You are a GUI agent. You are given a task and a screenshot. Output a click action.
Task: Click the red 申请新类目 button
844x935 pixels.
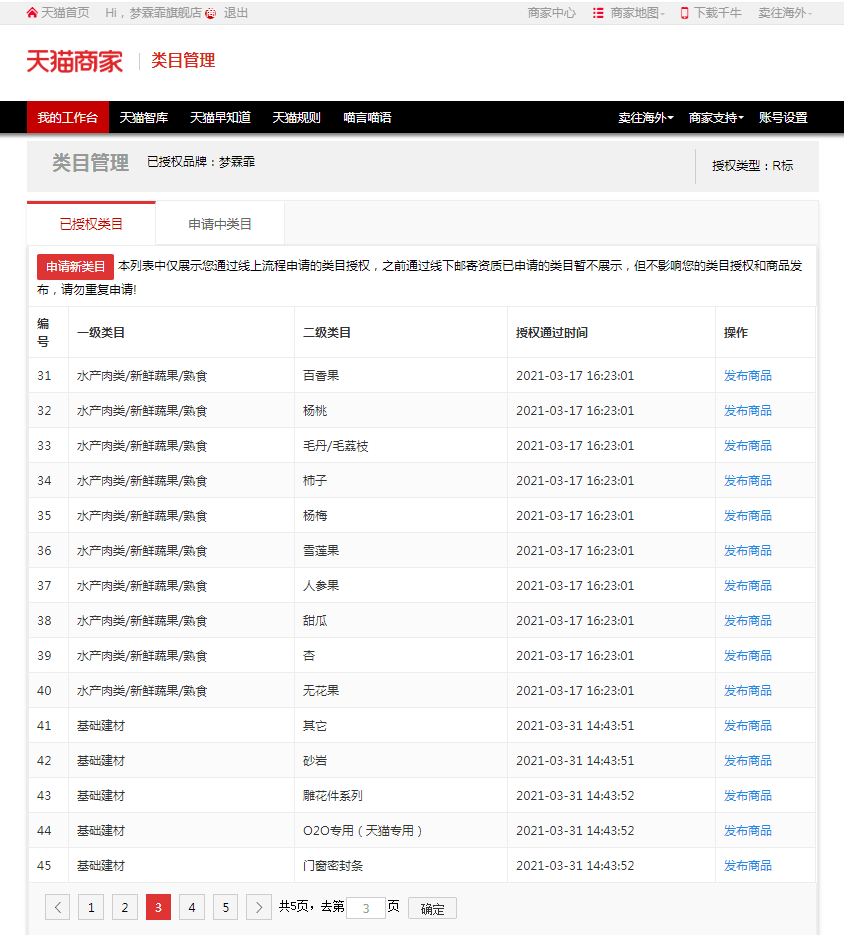(x=75, y=267)
